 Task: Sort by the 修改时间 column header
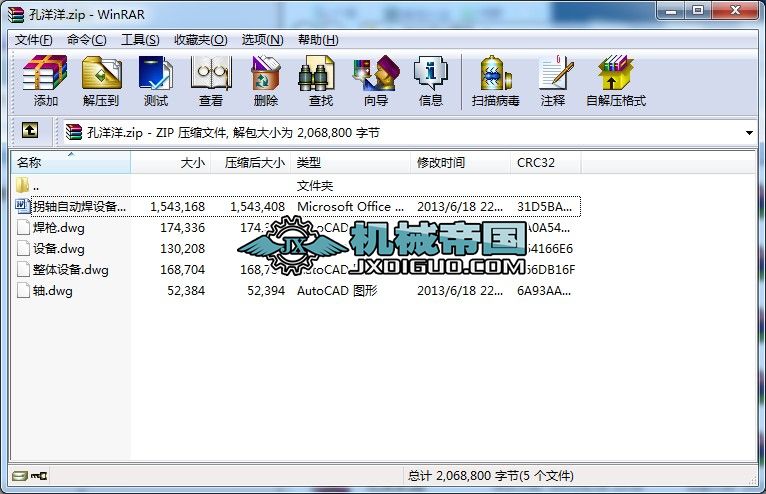tap(461, 162)
